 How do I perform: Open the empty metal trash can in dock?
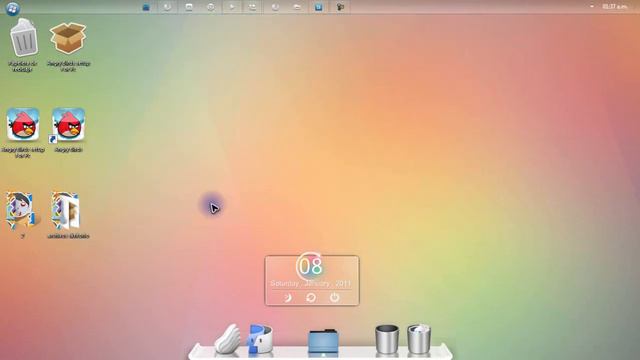tap(387, 339)
